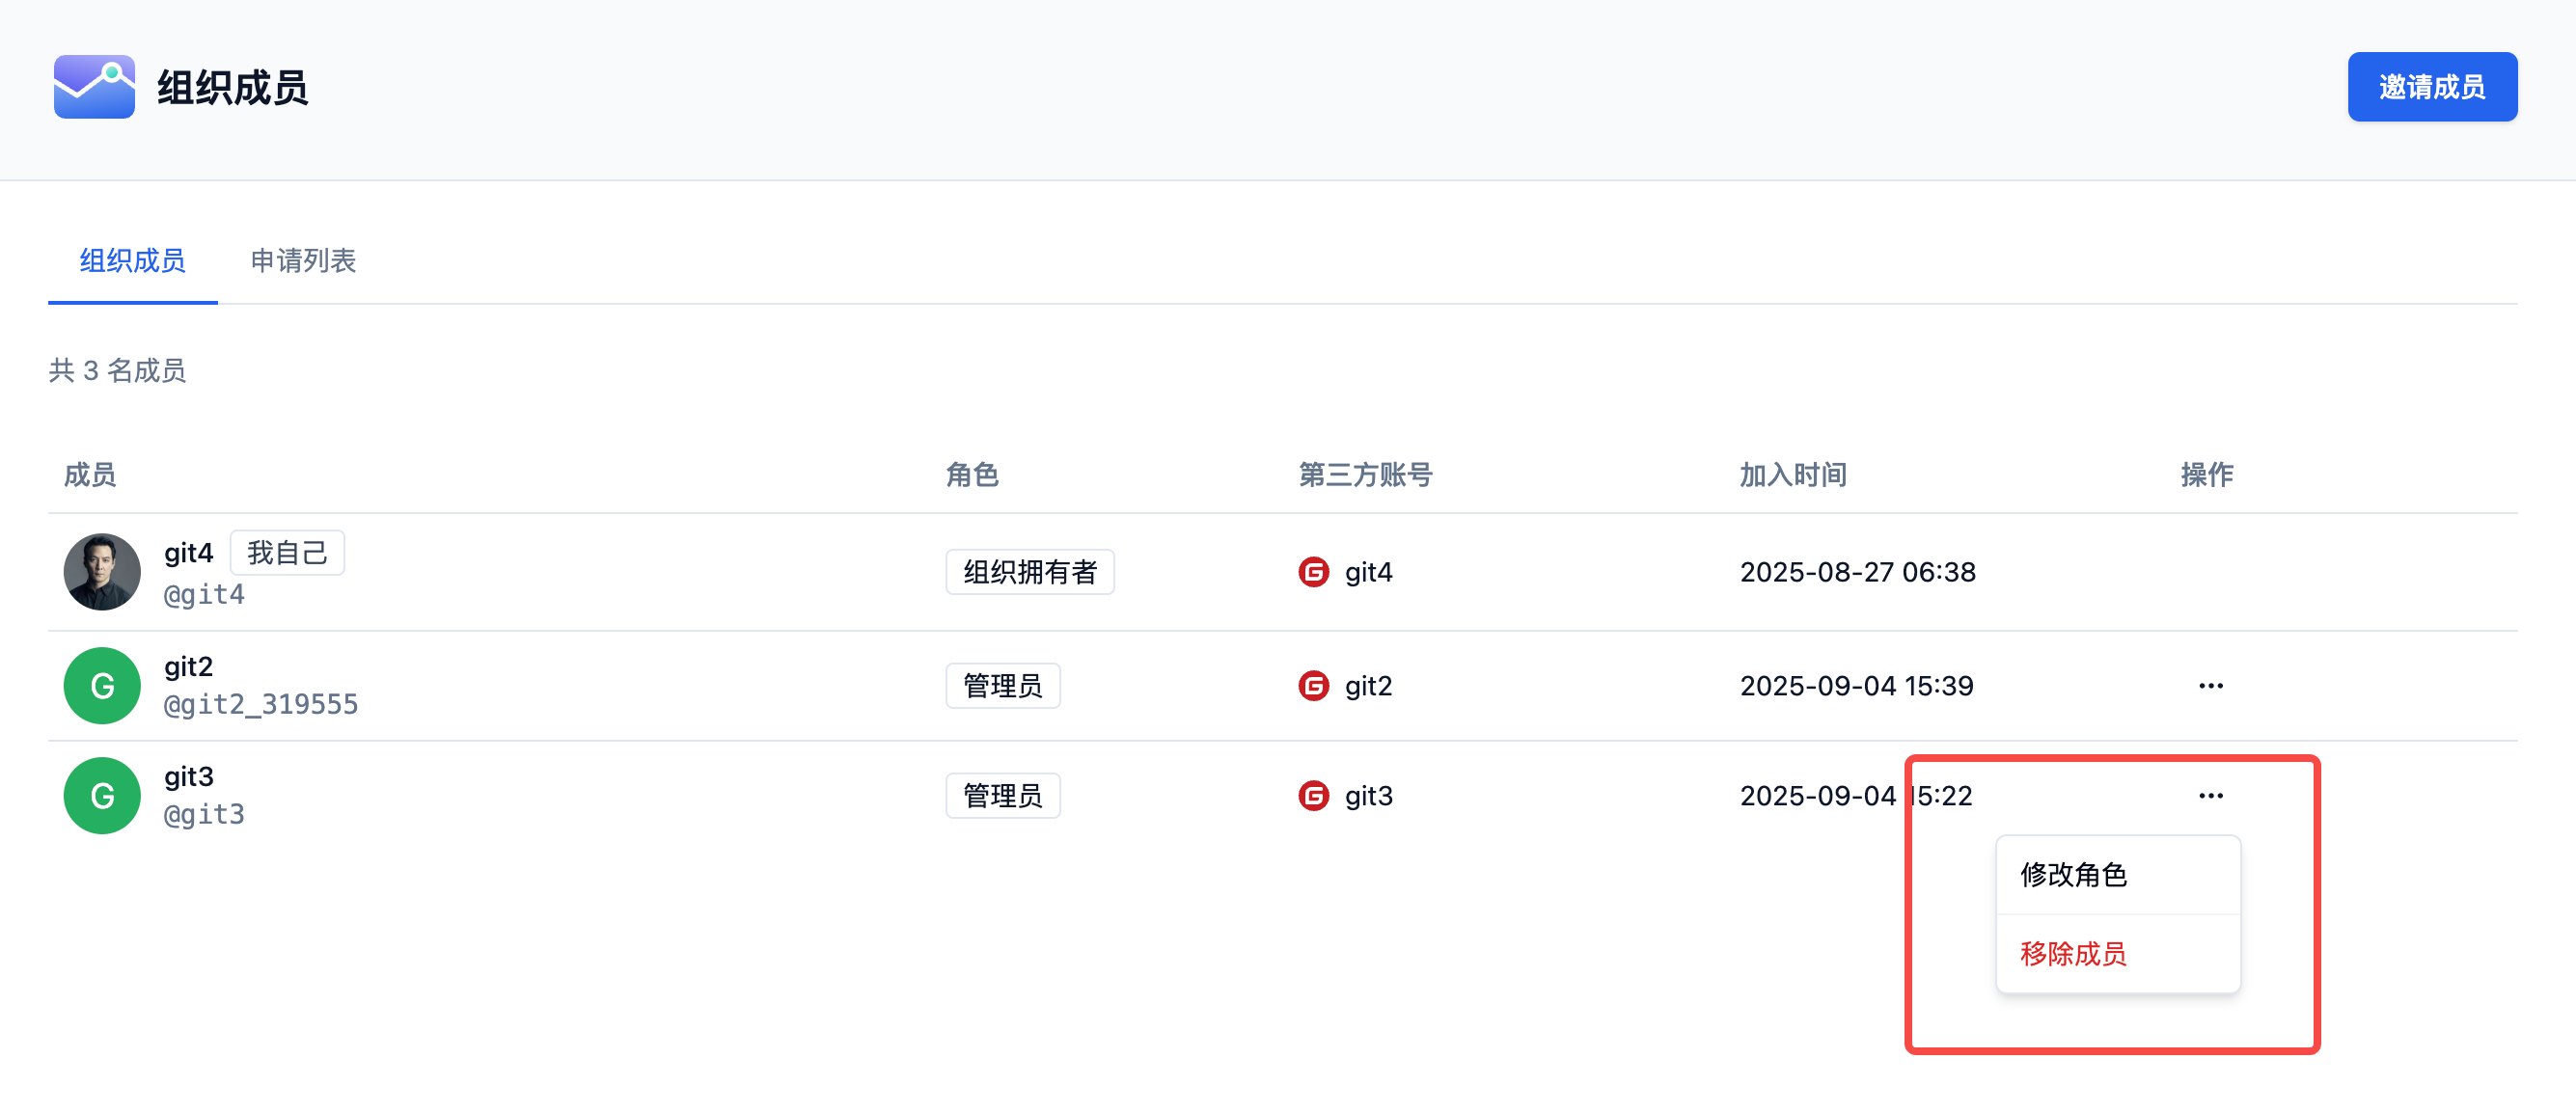The width and height of the screenshot is (2576, 1113).
Task: Toggle the three-dot actions menu for git3
Action: (x=2210, y=796)
